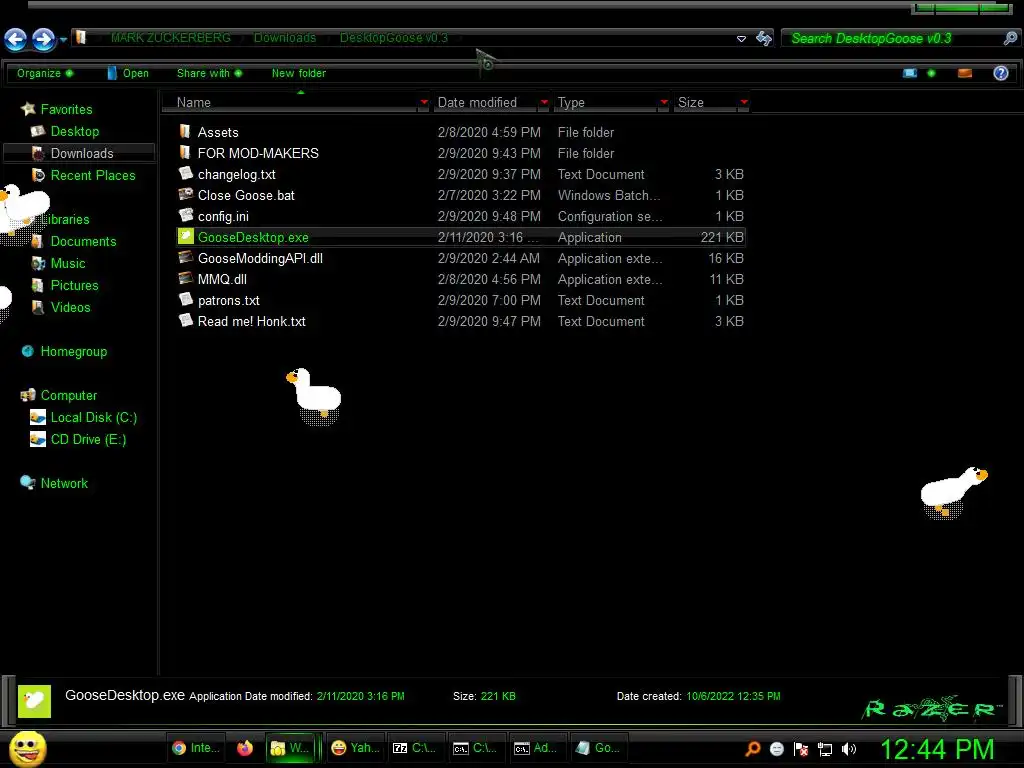Select the FOR MOD-MAKERS folder
Screen dimensions: 1024x768
[462, 153]
